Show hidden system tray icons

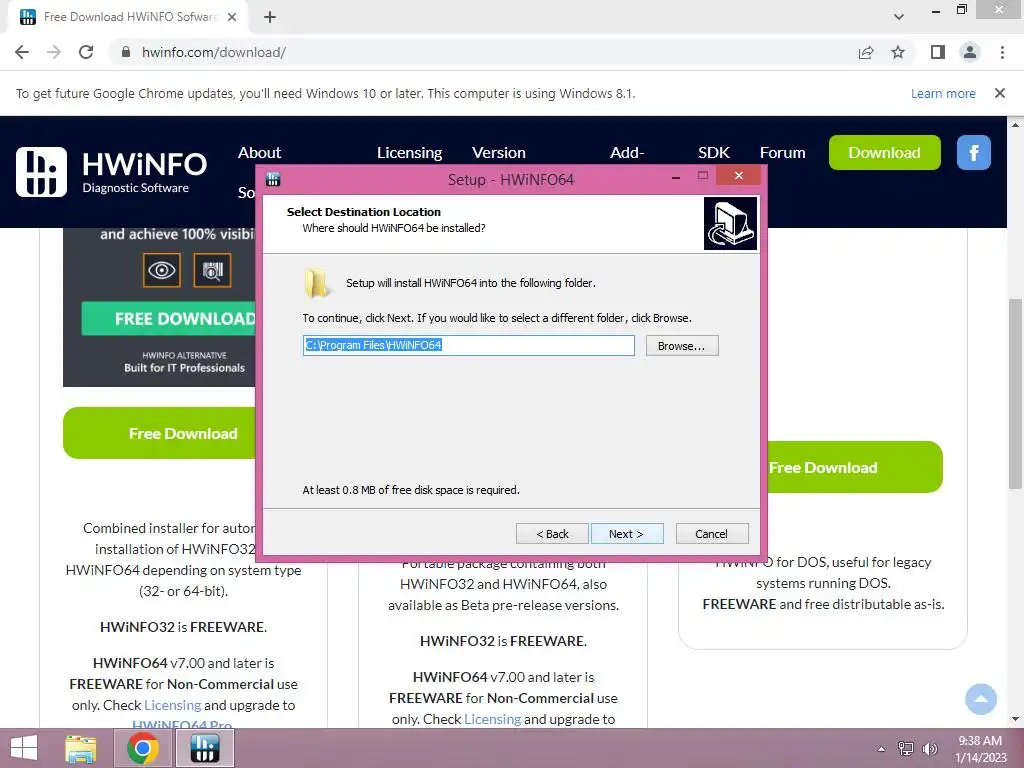point(882,749)
